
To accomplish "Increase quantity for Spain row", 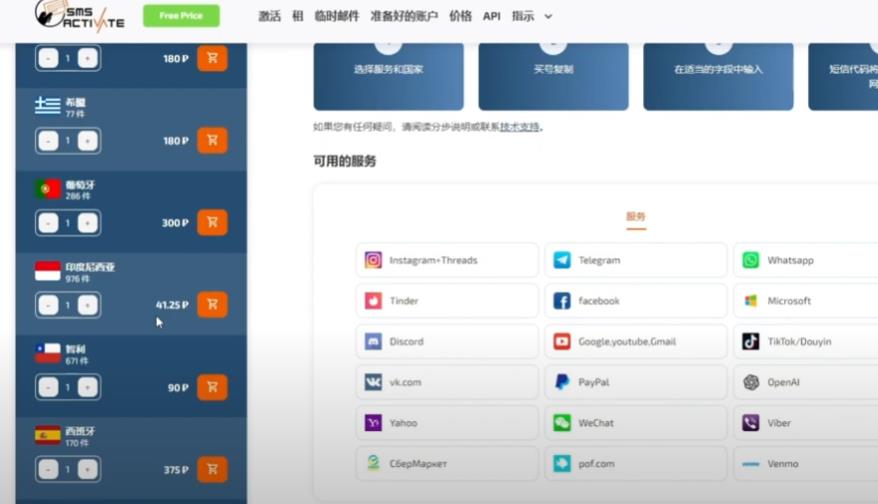I will [87, 470].
